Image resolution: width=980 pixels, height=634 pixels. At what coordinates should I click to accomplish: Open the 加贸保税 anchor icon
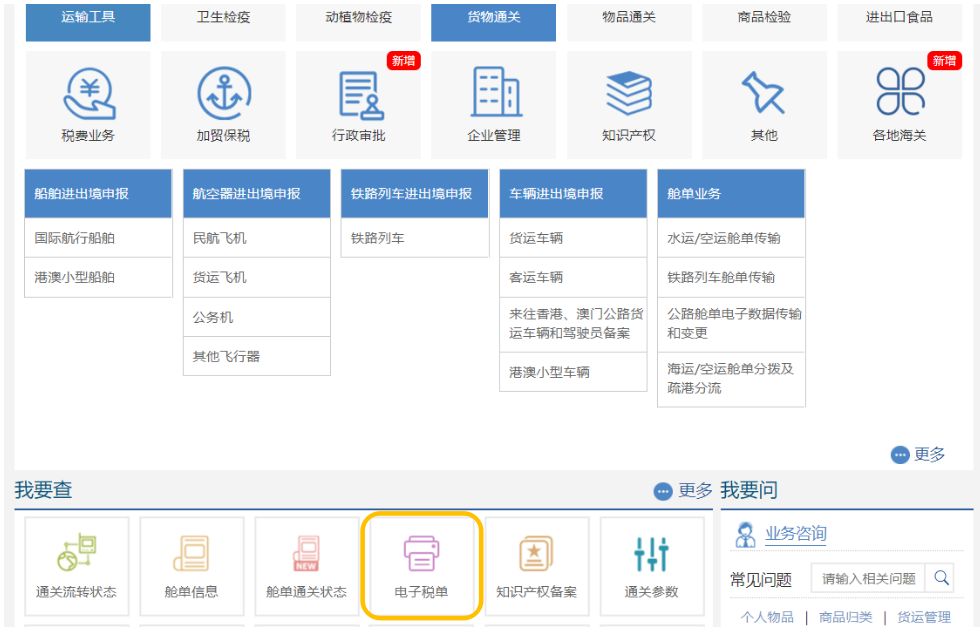tap(224, 94)
